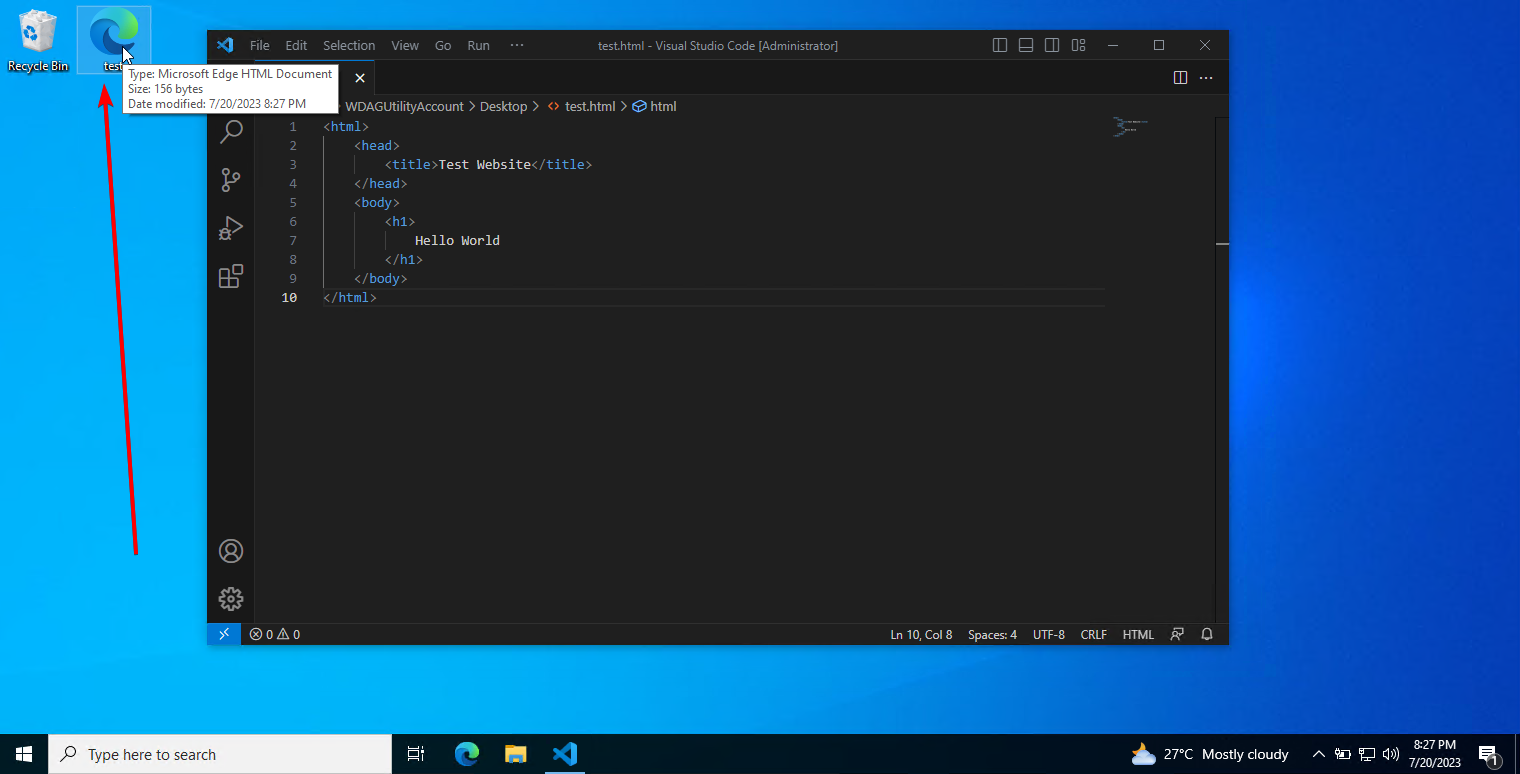This screenshot has width=1520, height=774.
Task: Open editor More Actions ellipsis
Action: pos(1206,78)
